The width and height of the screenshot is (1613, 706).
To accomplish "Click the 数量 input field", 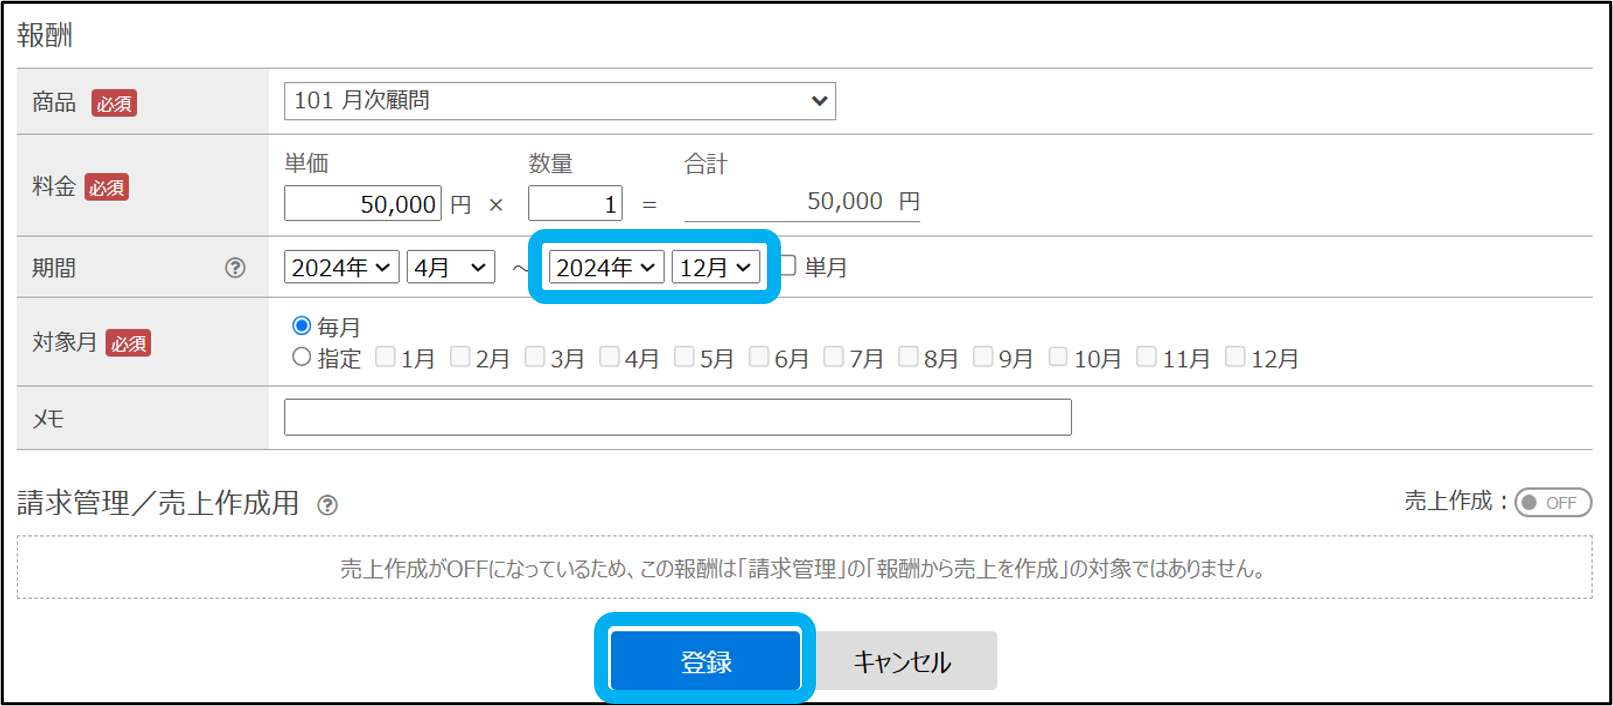I will coord(575,204).
